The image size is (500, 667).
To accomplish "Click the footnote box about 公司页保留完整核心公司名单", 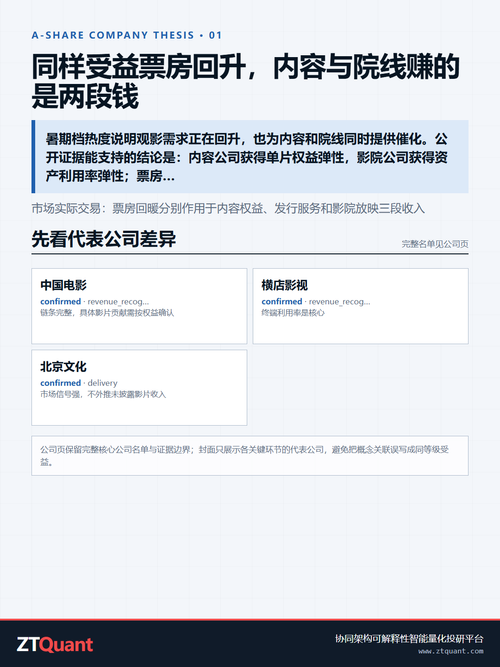I will point(250,456).
